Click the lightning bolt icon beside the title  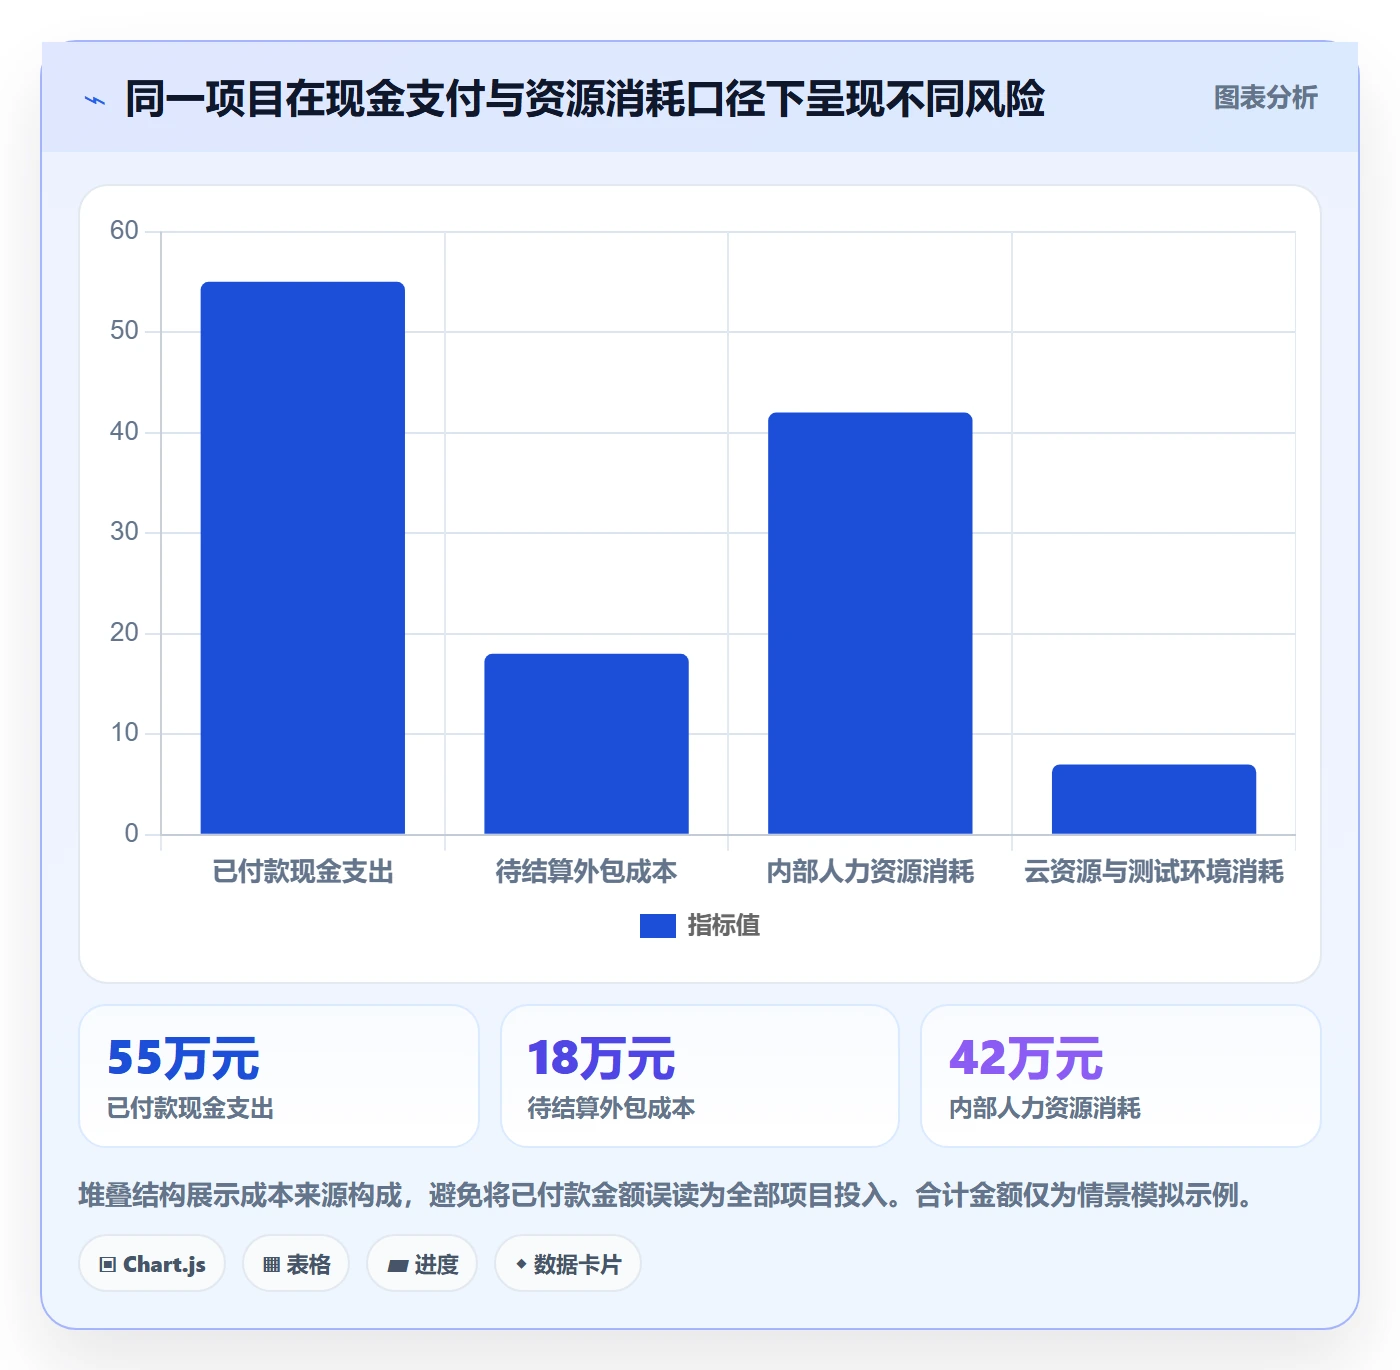click(x=95, y=100)
